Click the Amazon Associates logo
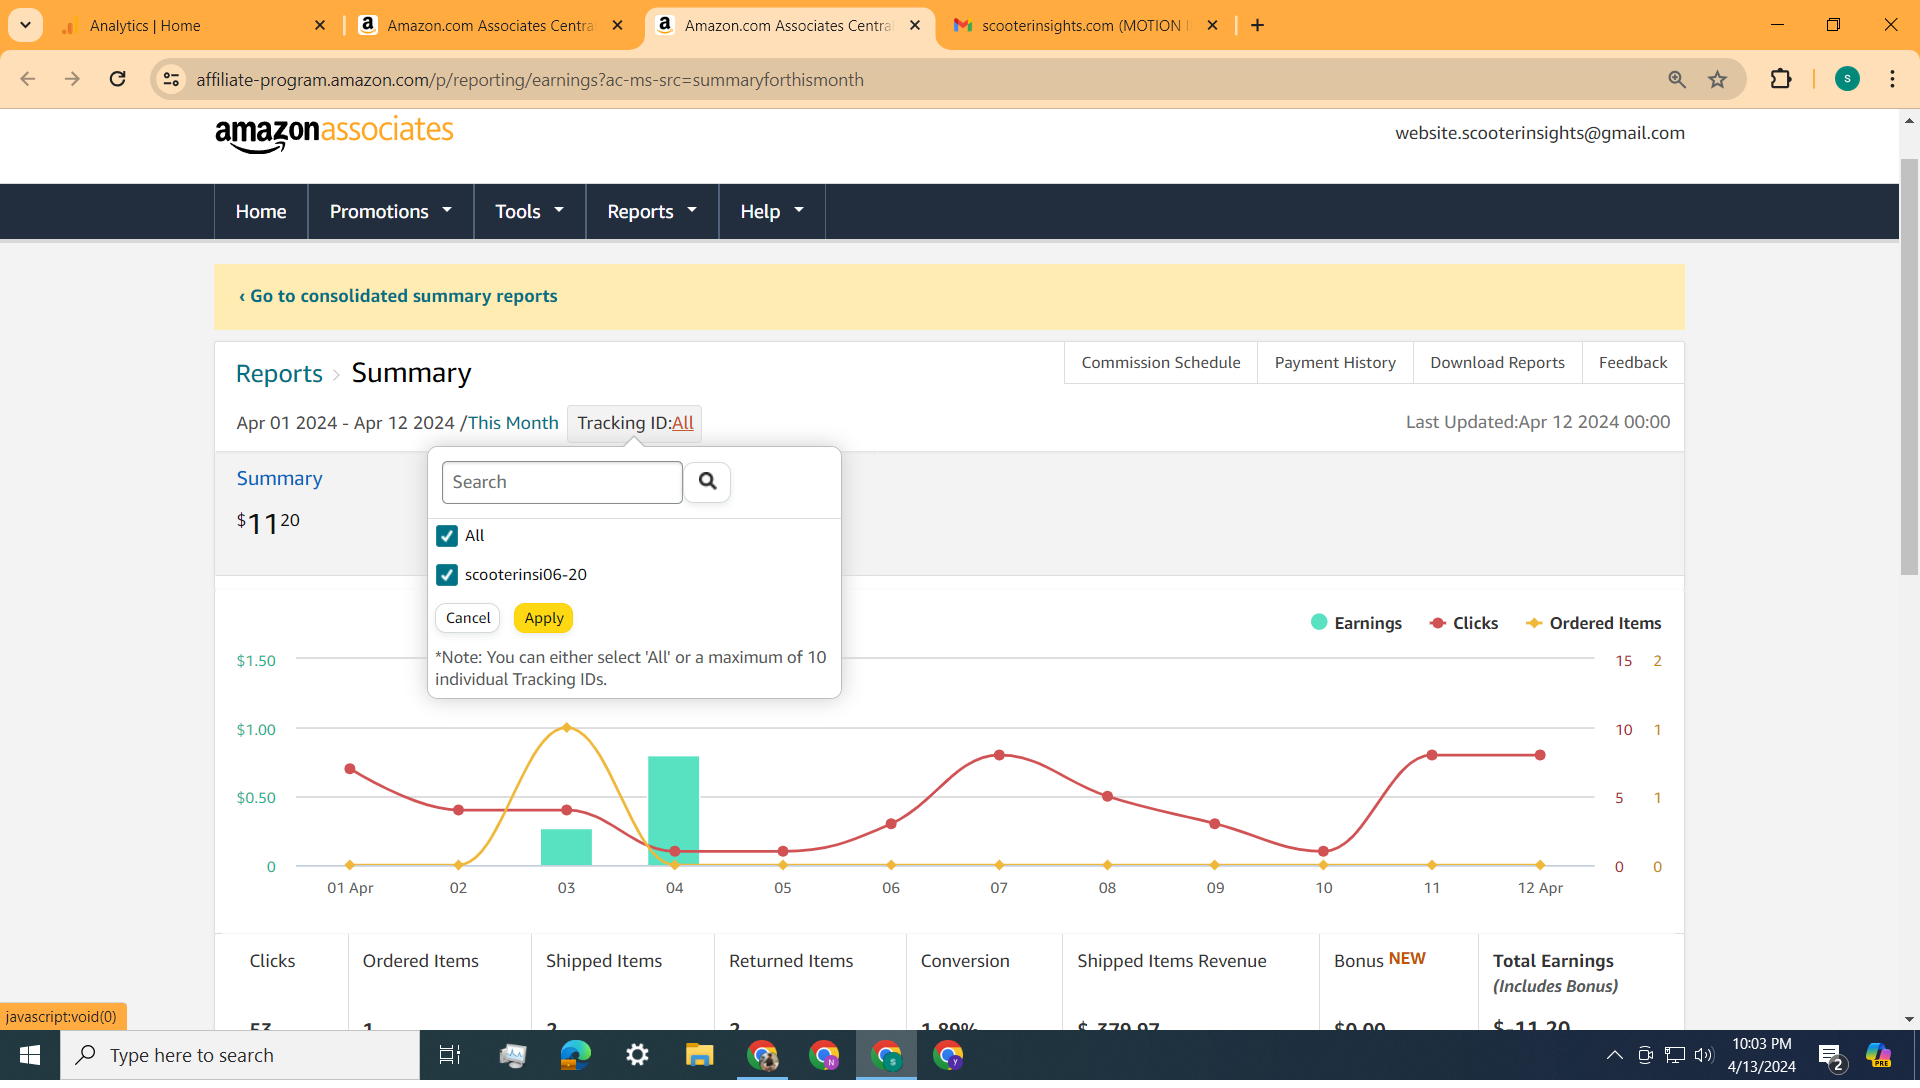Viewport: 1920px width, 1088px height. pyautogui.click(x=334, y=135)
